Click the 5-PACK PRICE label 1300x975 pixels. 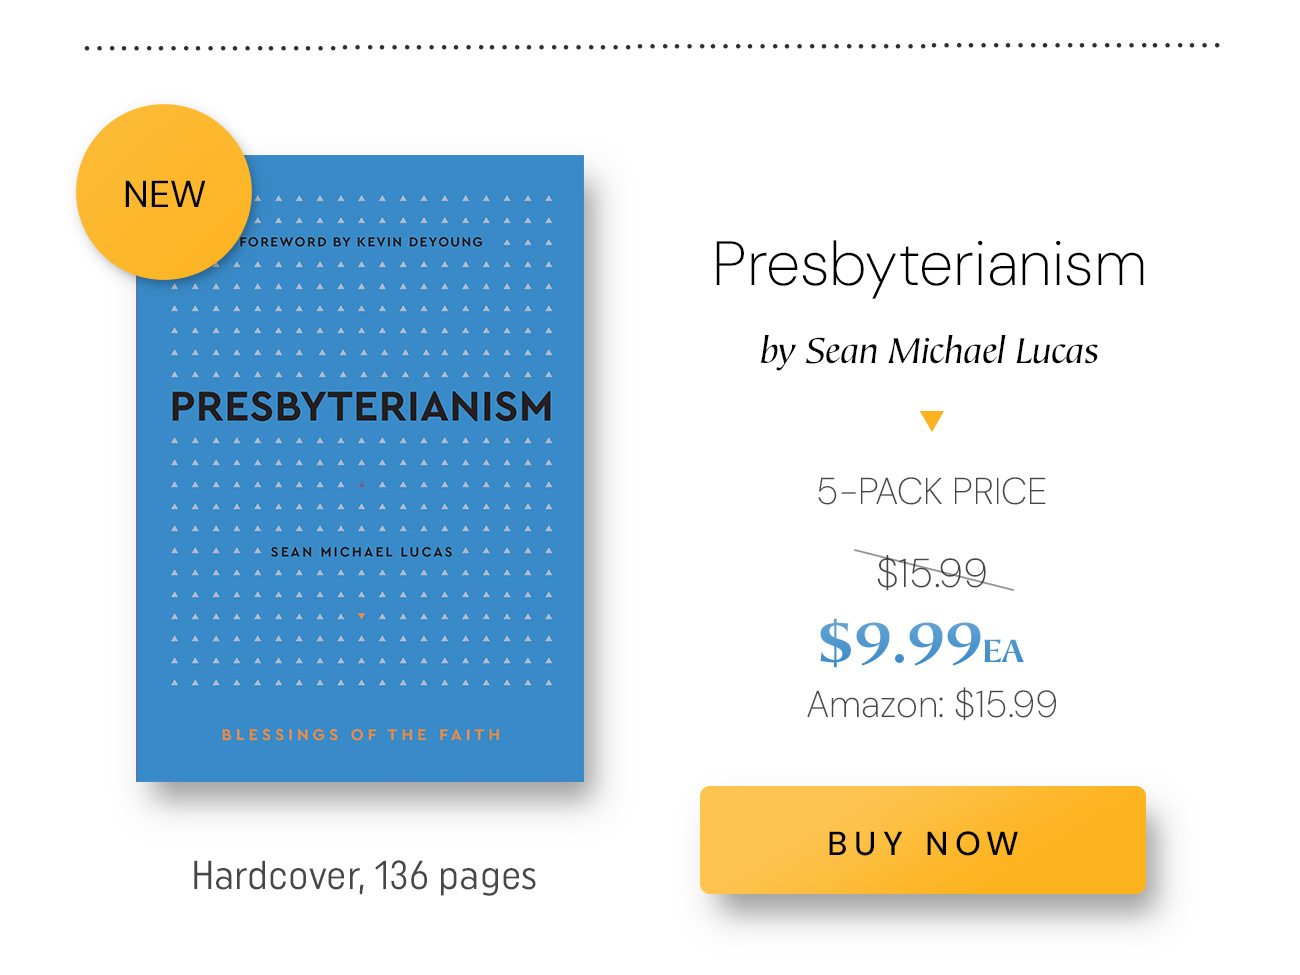(x=931, y=491)
